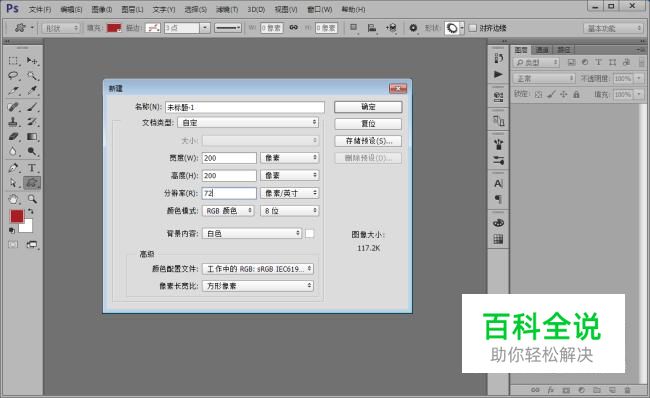
Task: Enable the 对齐边缘 checkbox
Action: (x=473, y=28)
